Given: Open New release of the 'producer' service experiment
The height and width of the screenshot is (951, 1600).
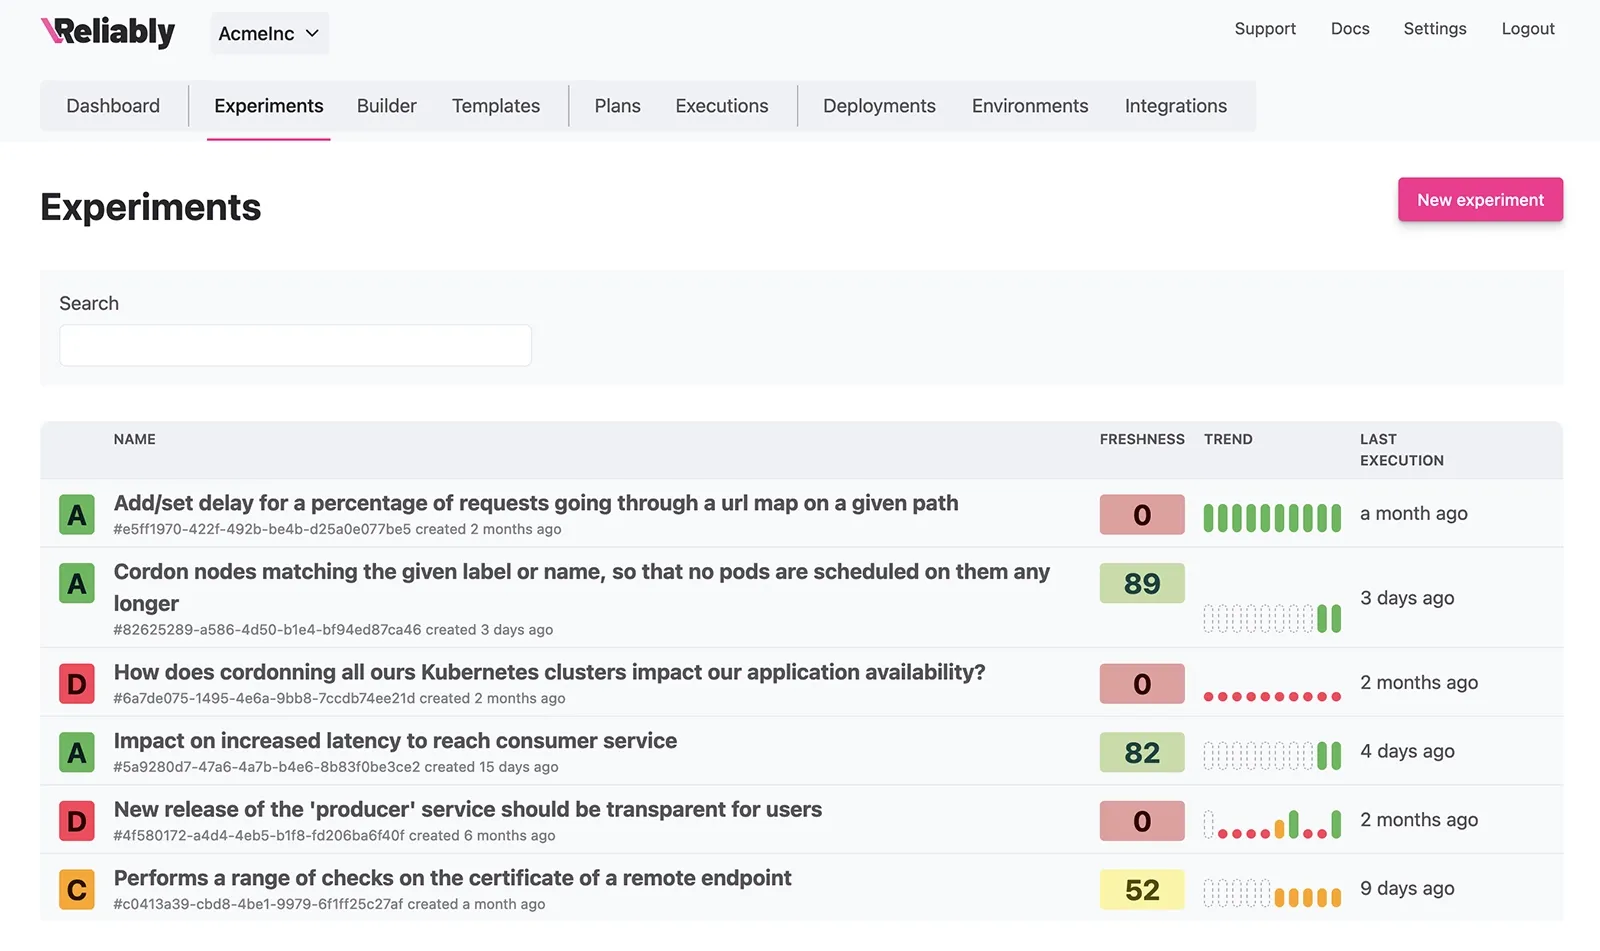Looking at the screenshot, I should click(468, 809).
